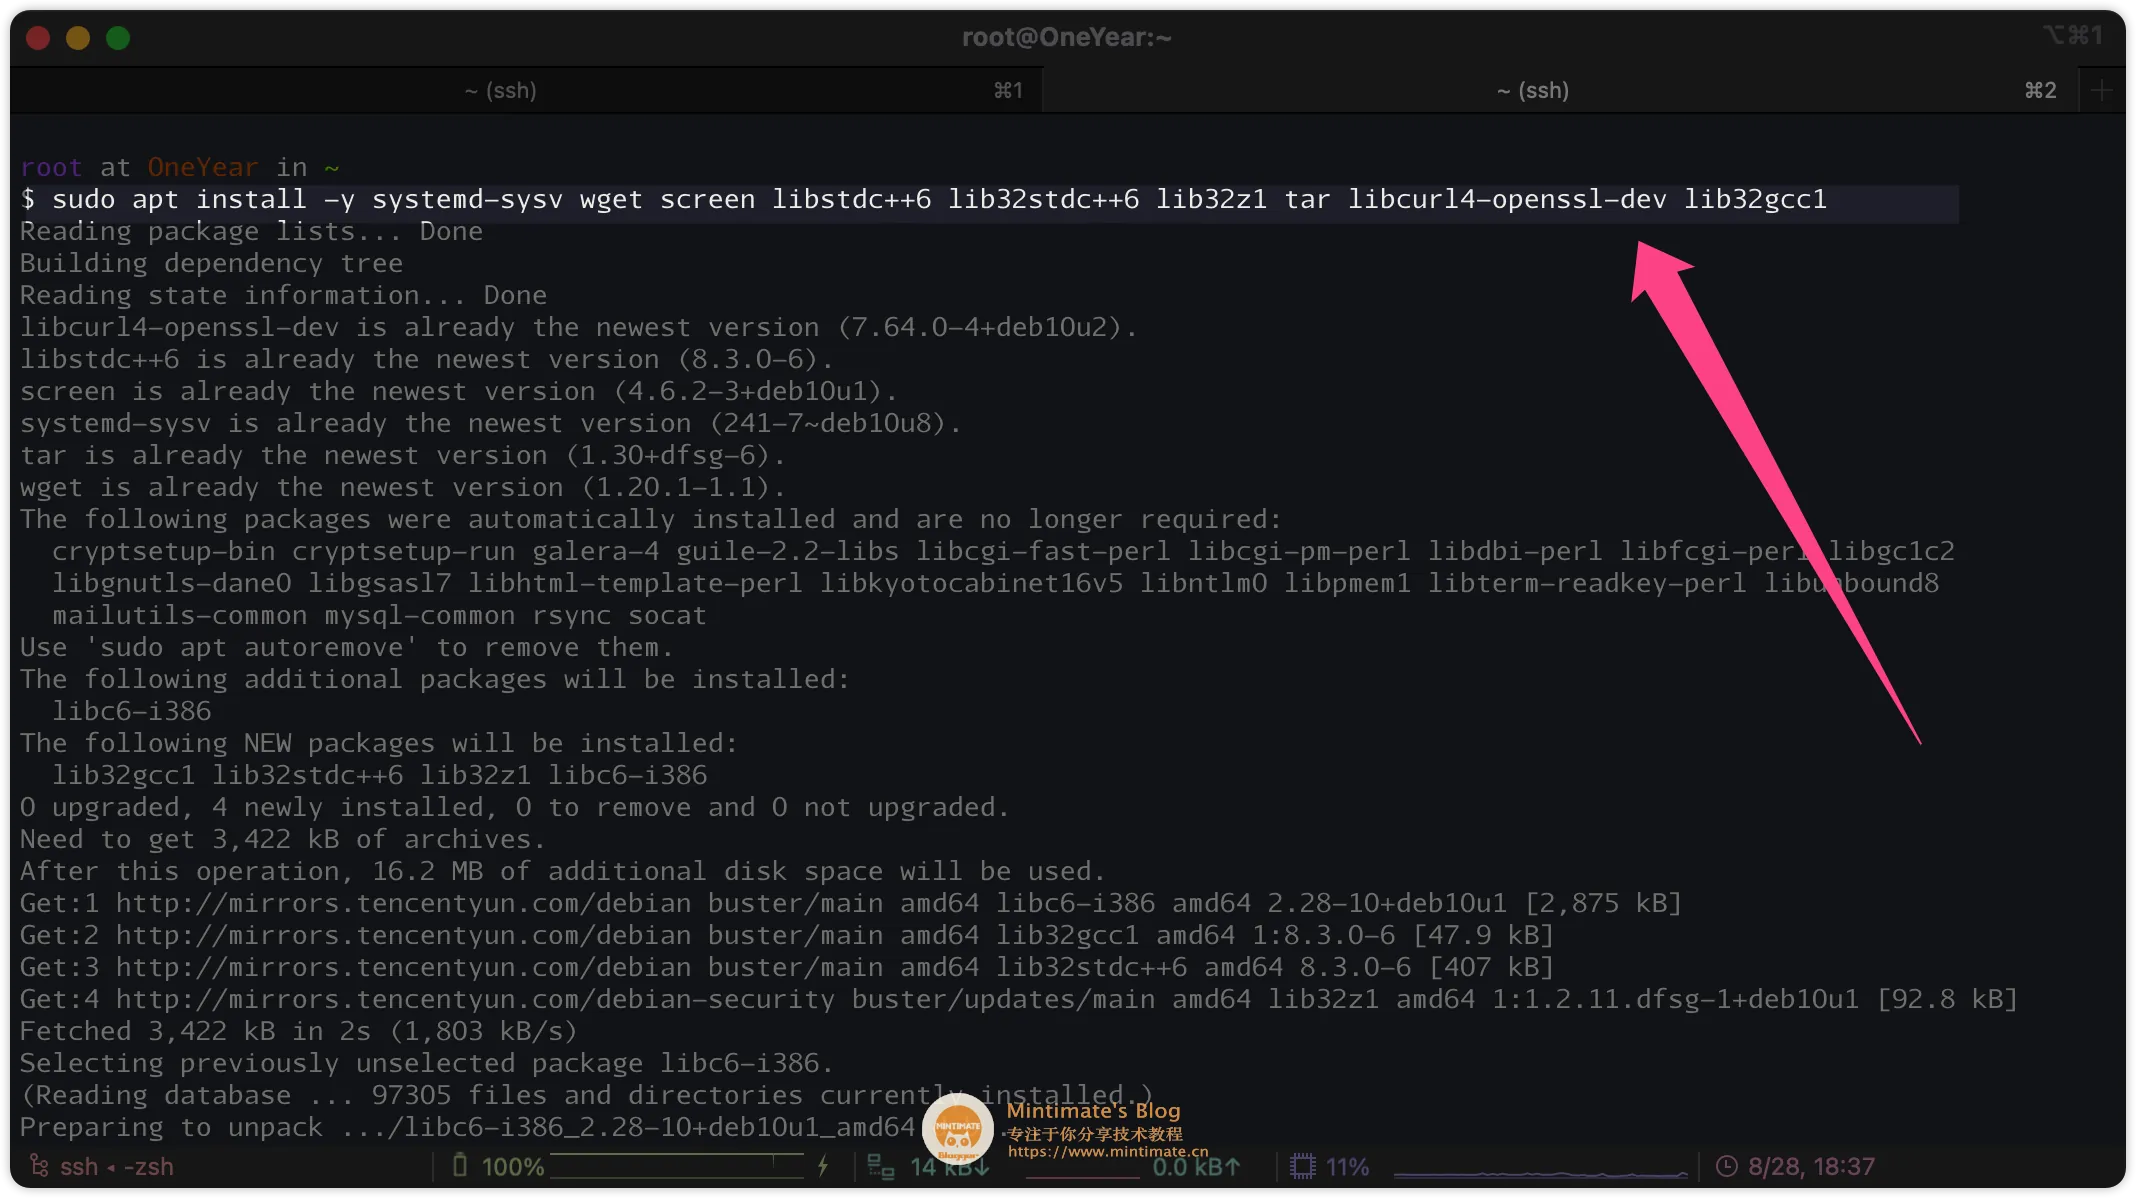Click the CPU chip icon at 11%
The image size is (2136, 1198).
coord(1302,1166)
